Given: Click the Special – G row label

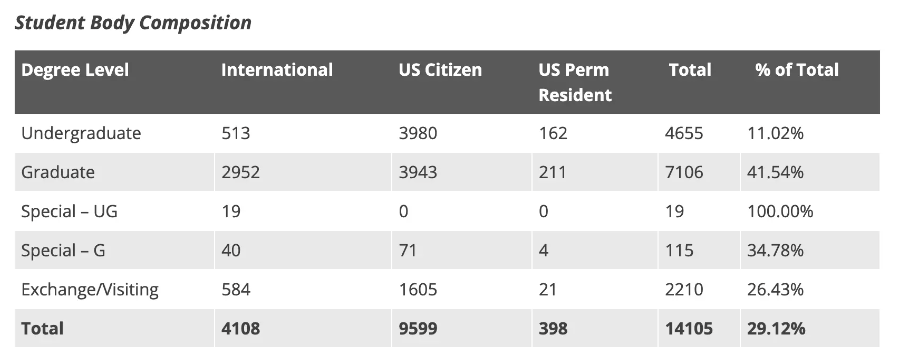Looking at the screenshot, I should [x=63, y=250].
